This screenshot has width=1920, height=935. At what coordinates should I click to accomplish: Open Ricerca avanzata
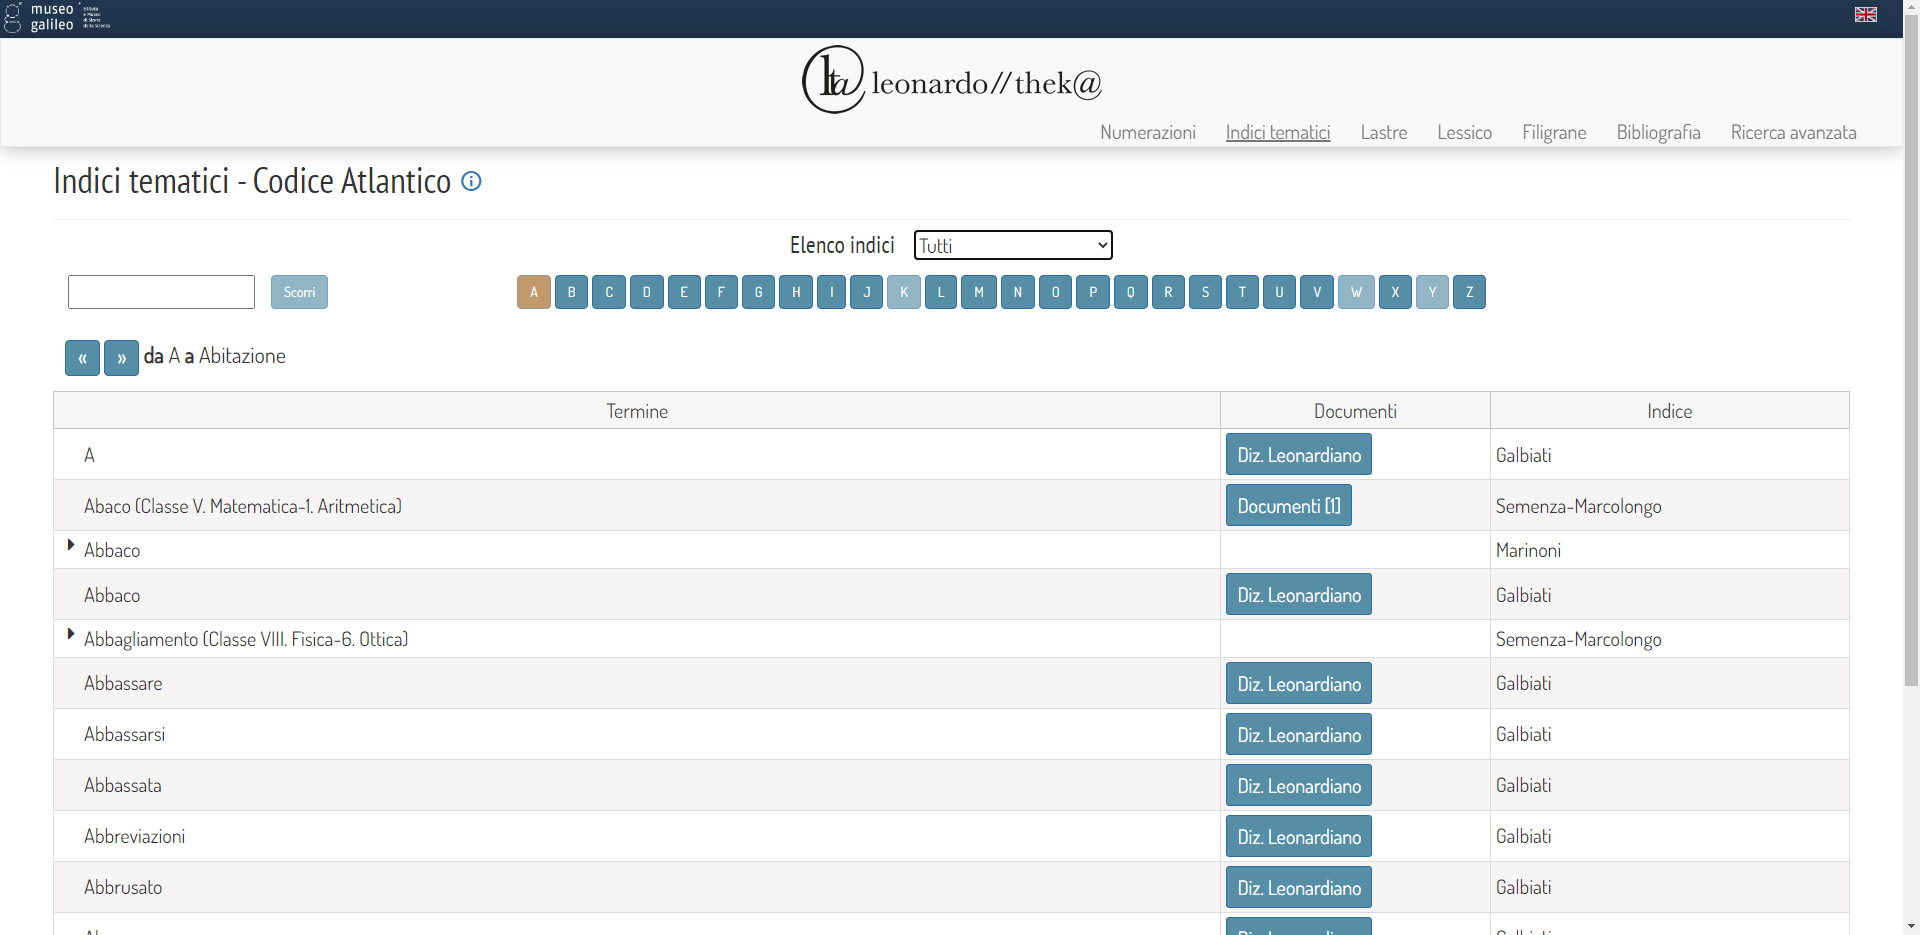1793,132
